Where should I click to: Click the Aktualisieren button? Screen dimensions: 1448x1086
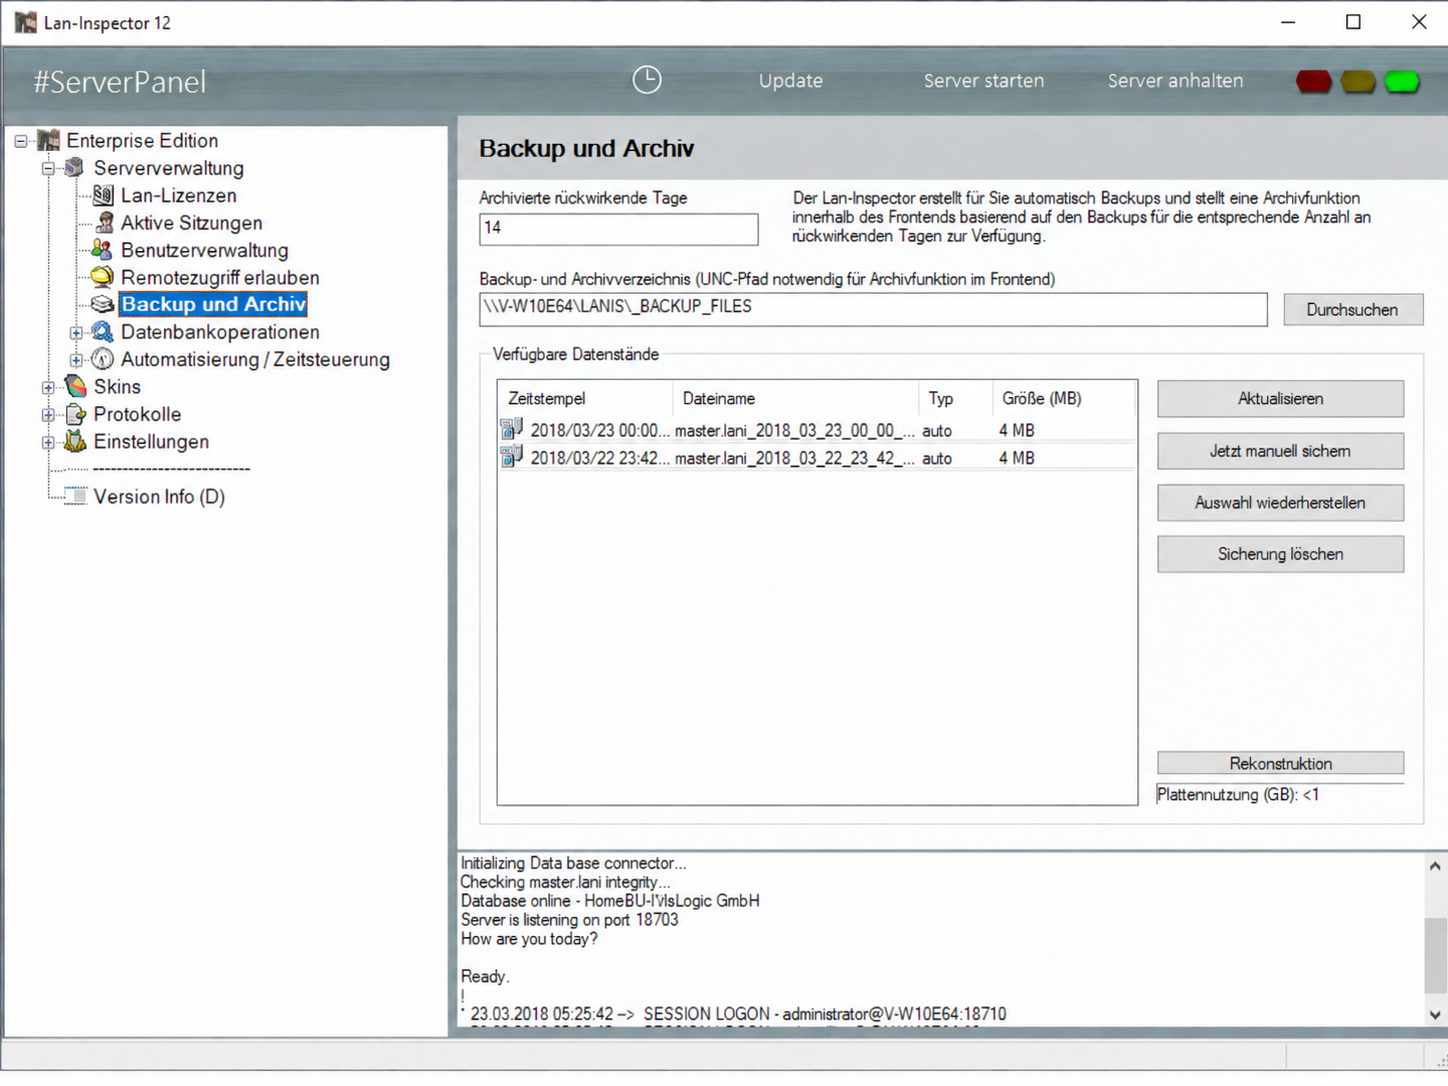pos(1280,398)
